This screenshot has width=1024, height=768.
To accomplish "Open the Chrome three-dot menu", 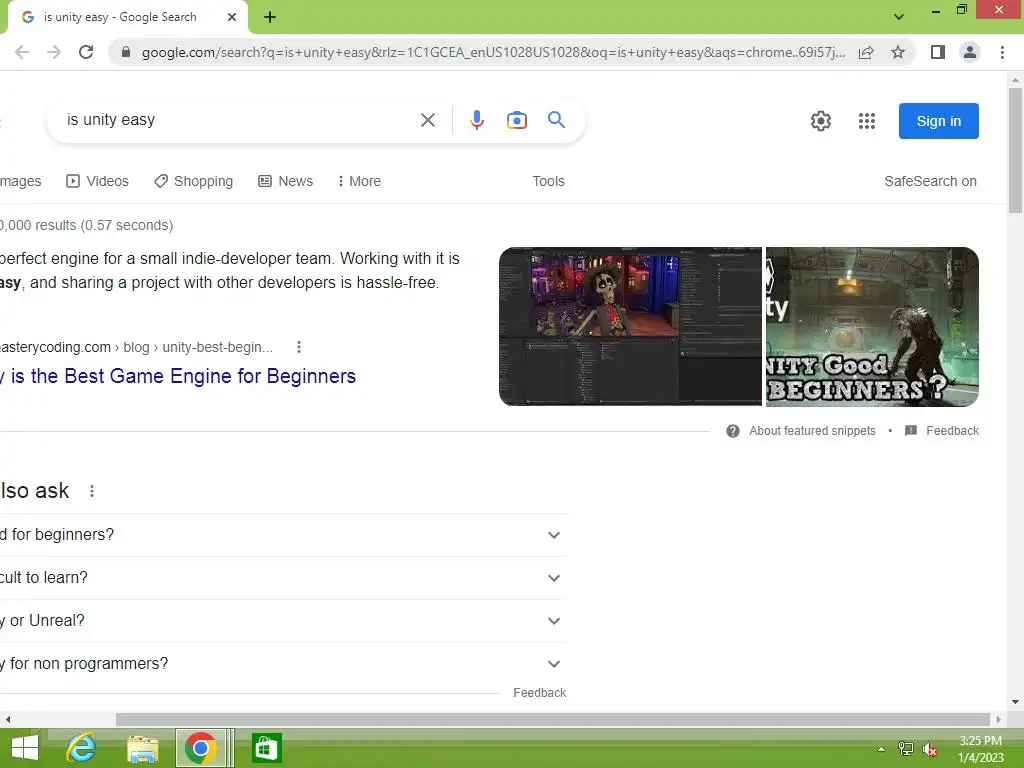I will tap(1002, 52).
